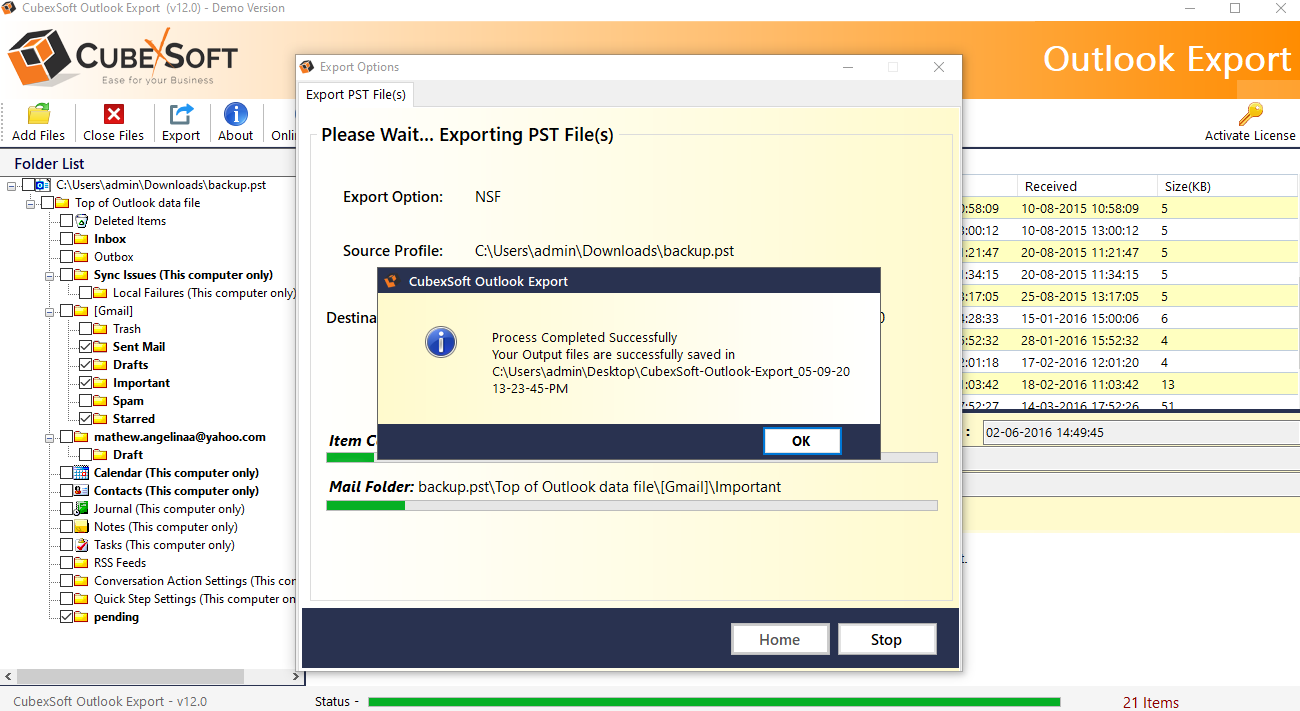Click the CubexSoft logo in header
The image size is (1300, 711).
(x=122, y=57)
